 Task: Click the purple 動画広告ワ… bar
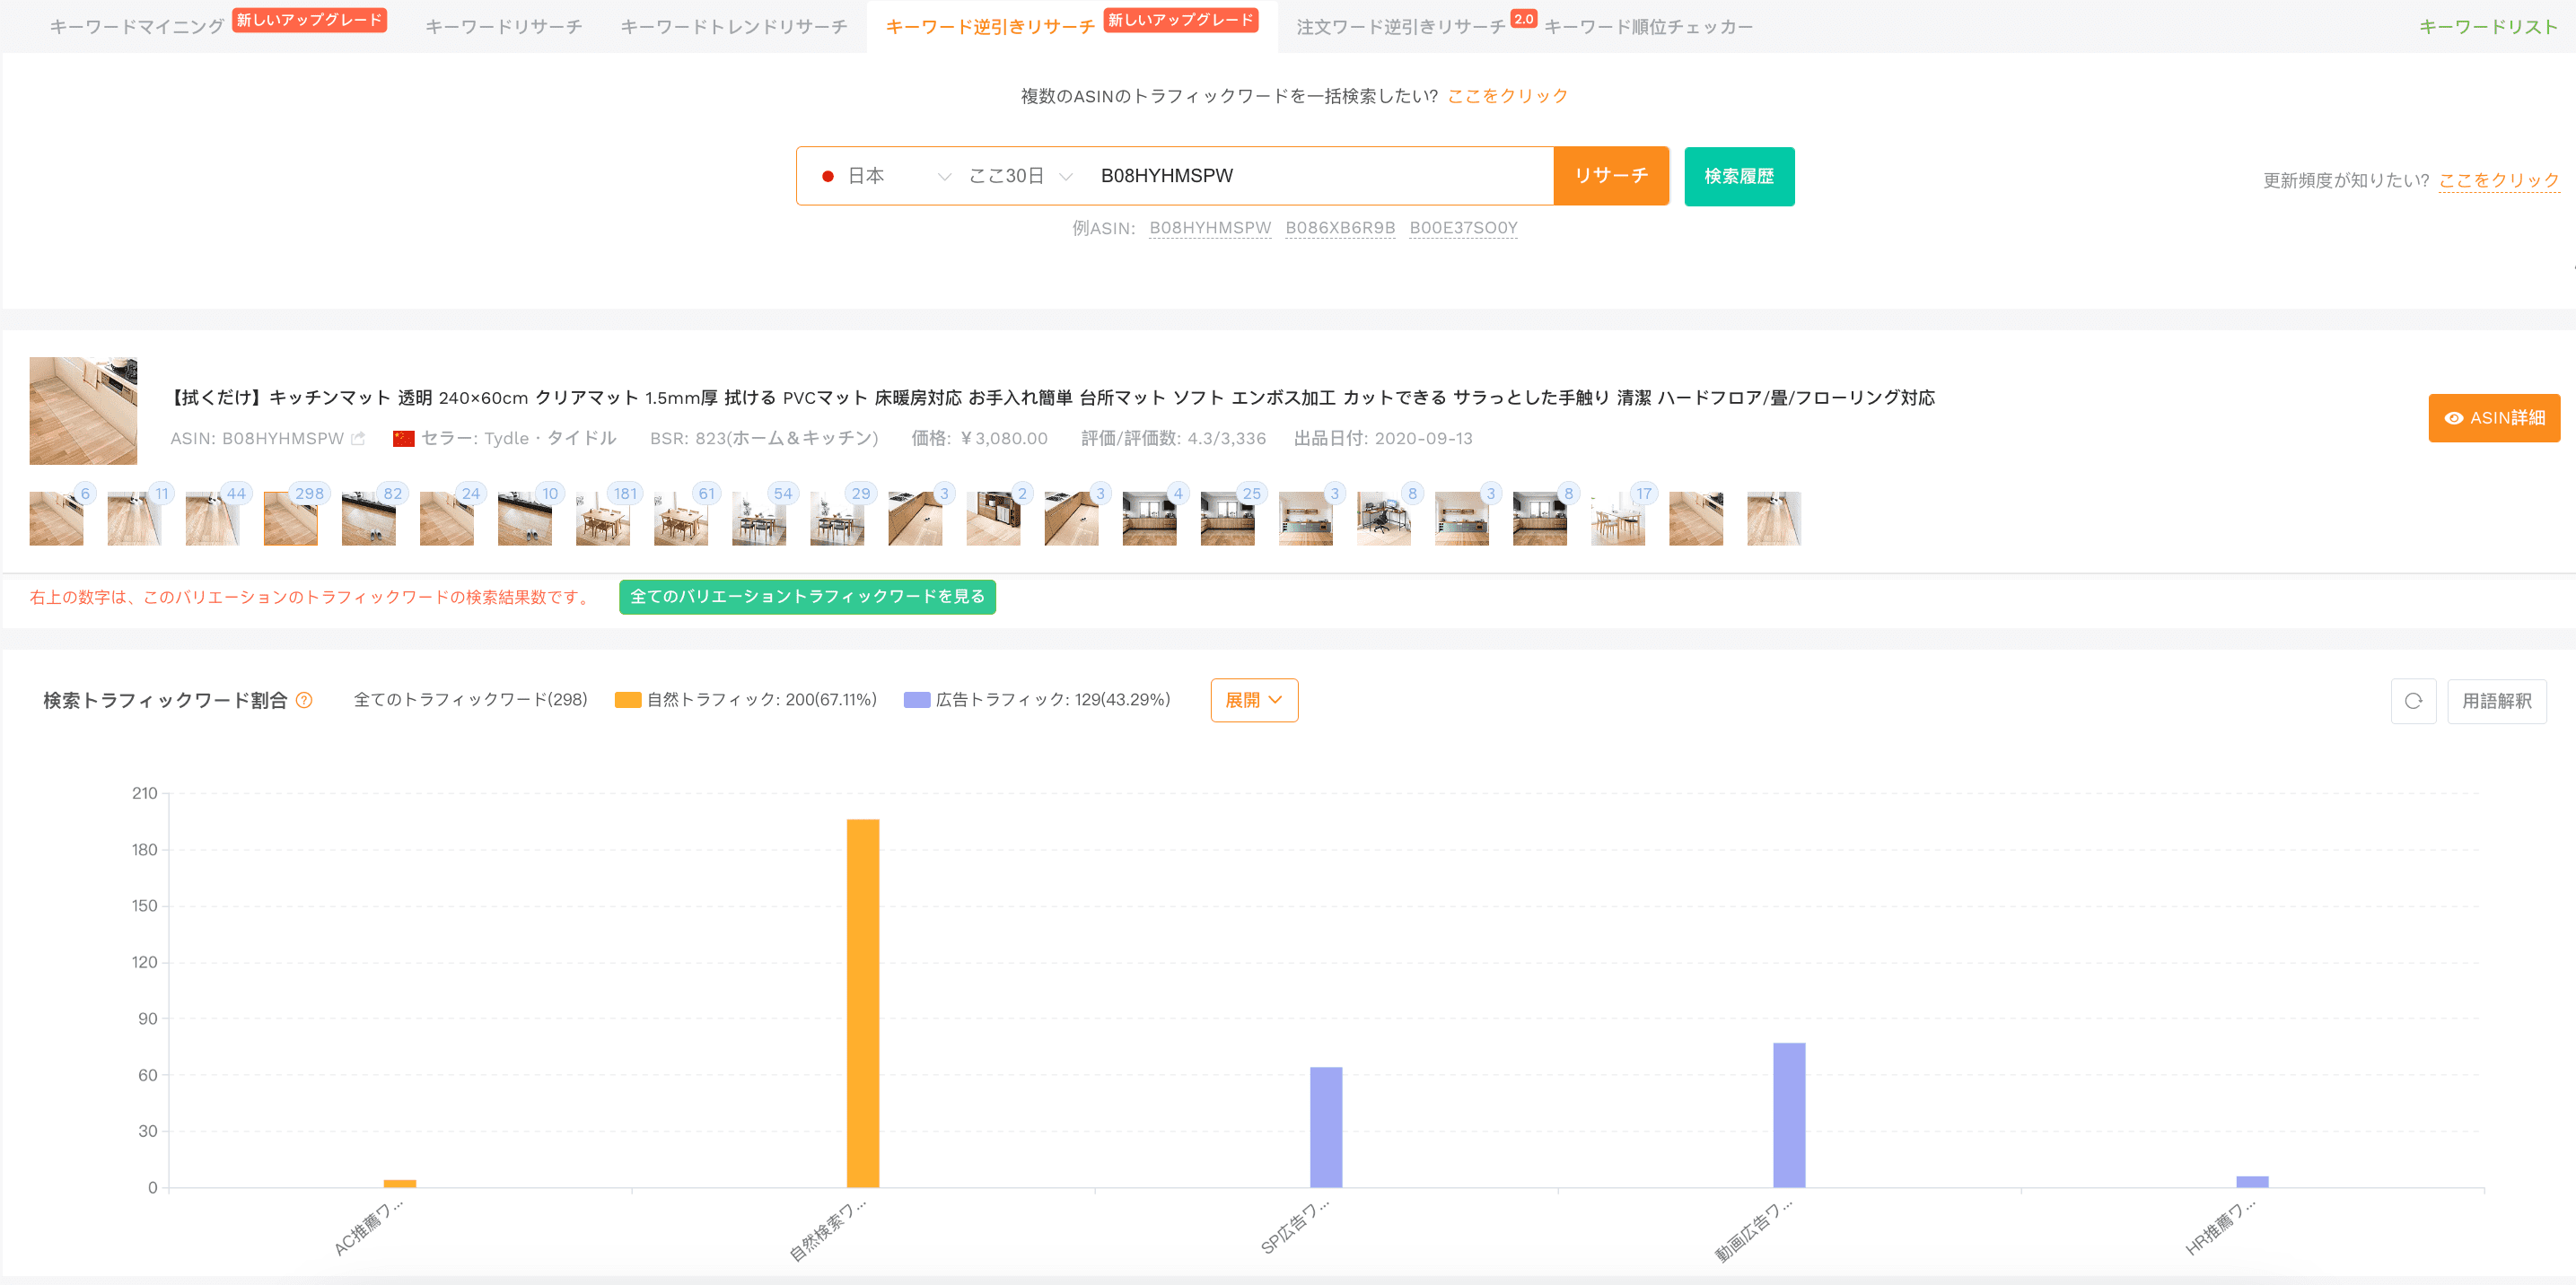pyautogui.click(x=1789, y=1115)
